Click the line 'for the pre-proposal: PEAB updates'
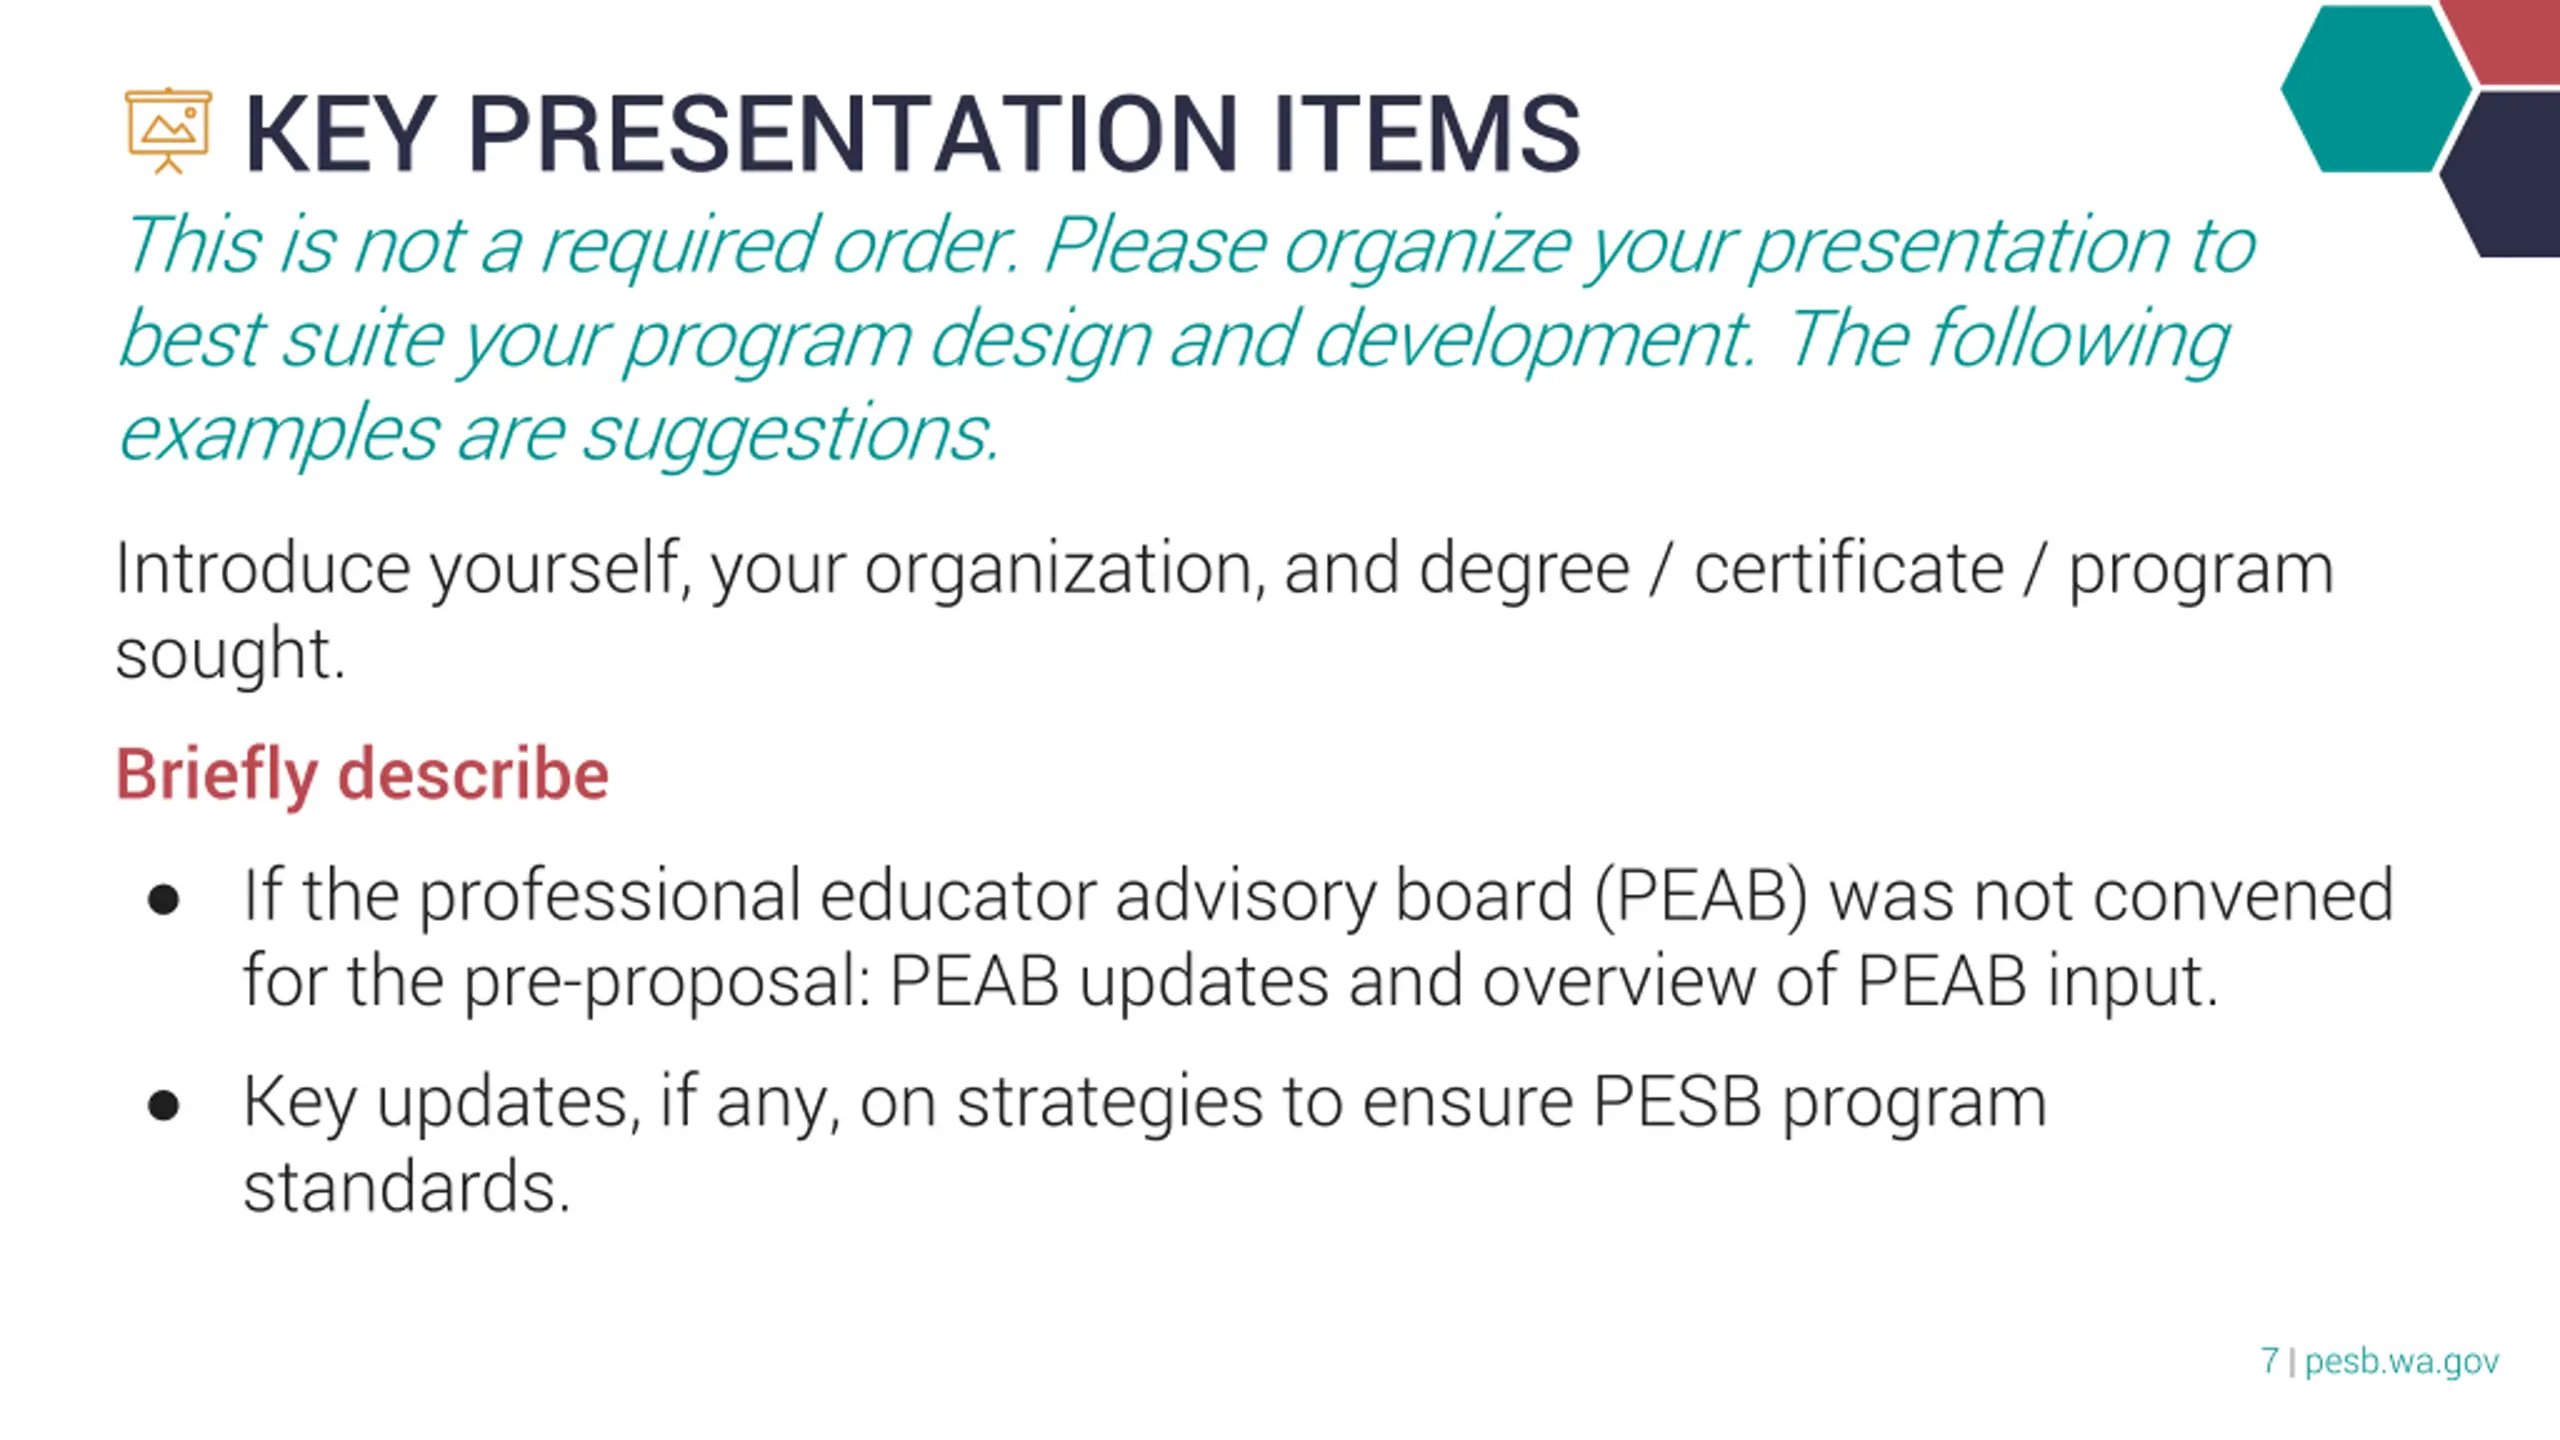Screen dimensions: 2560x1440 (1230, 981)
